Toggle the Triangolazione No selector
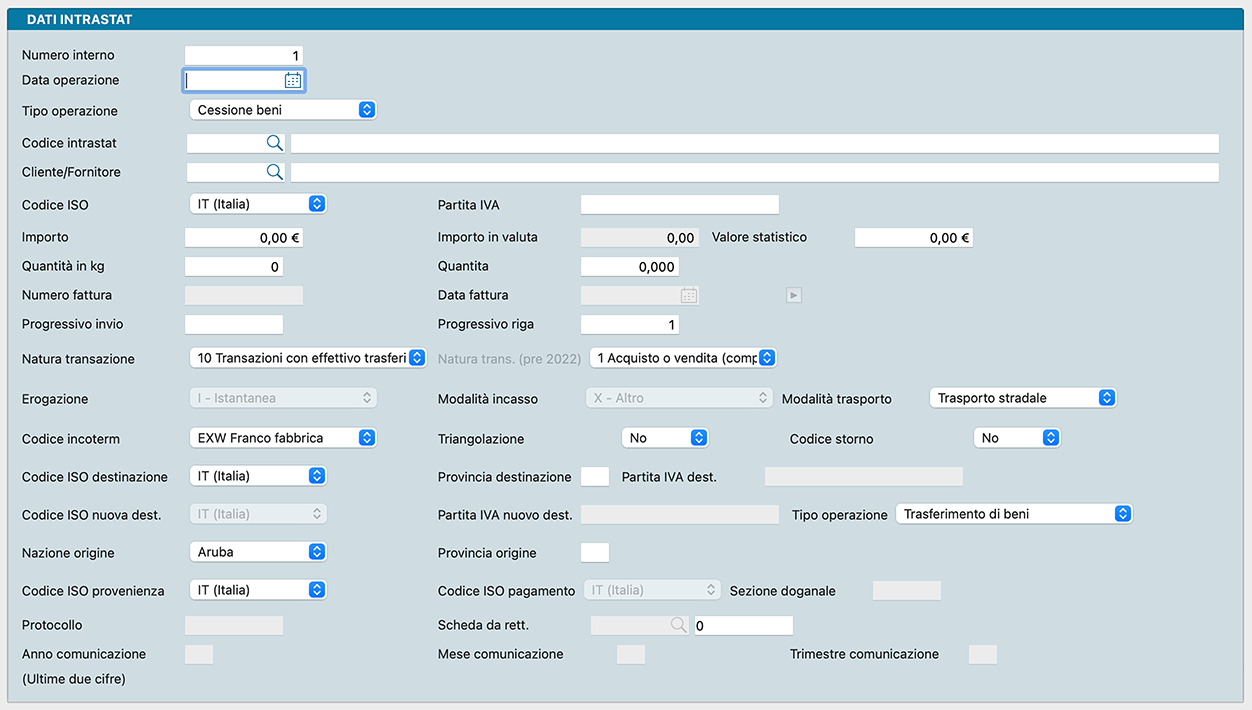1252x710 pixels. click(665, 438)
